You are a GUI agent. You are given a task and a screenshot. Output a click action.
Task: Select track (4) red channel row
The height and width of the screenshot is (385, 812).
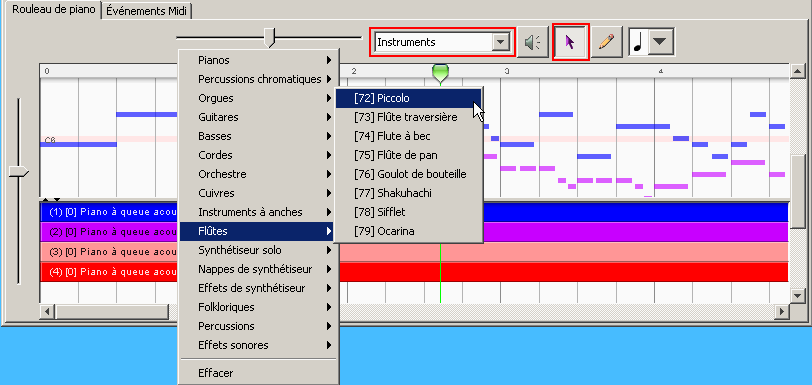click(x=414, y=272)
